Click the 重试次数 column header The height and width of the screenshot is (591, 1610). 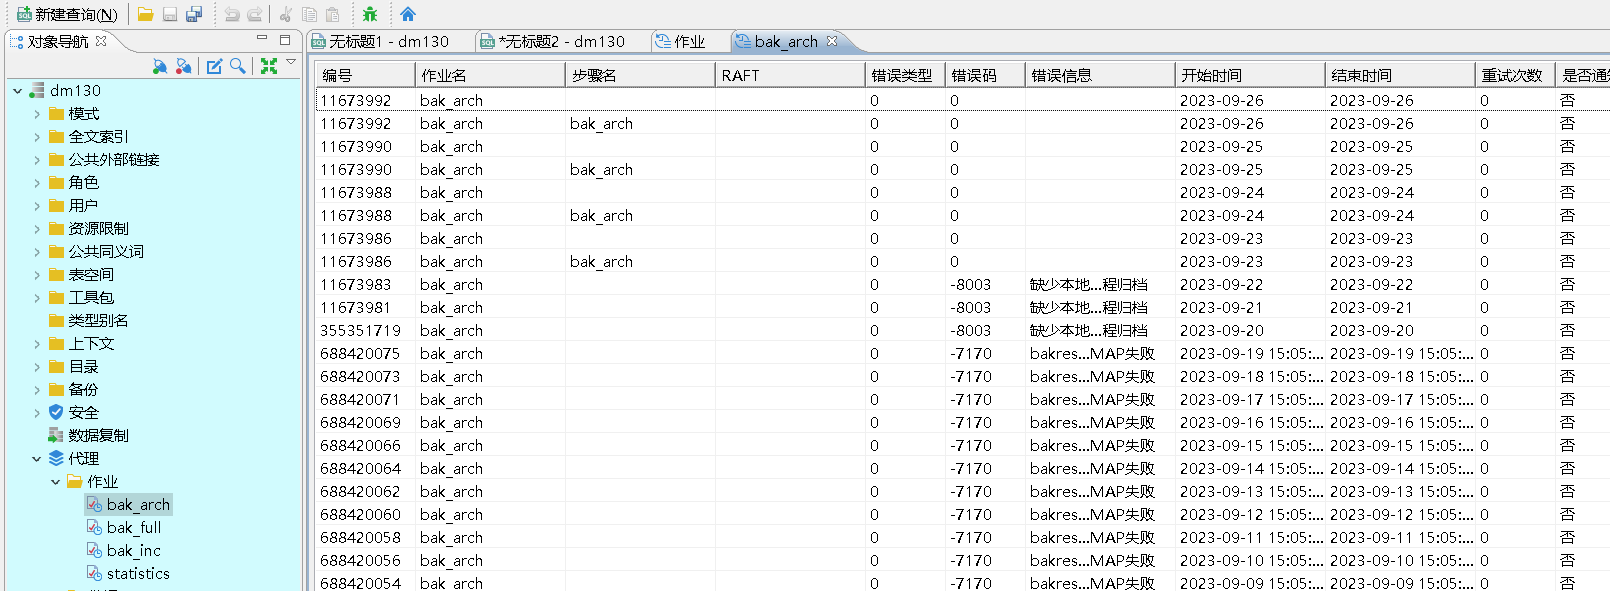1514,75
